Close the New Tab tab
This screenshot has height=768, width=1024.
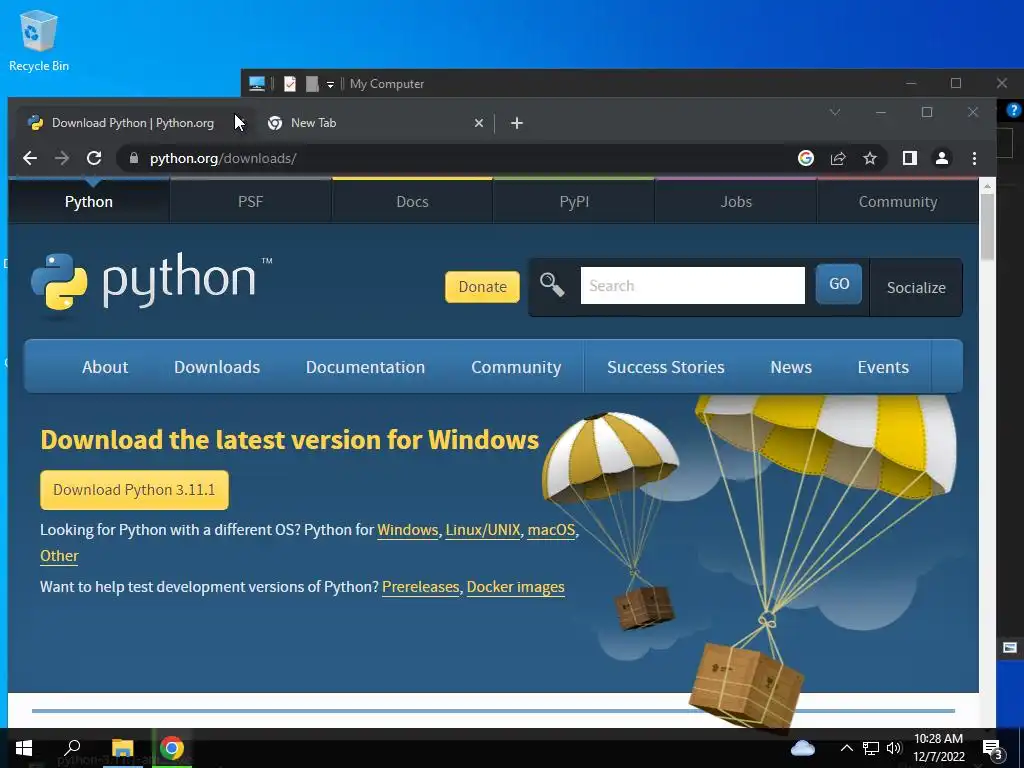[x=479, y=123]
